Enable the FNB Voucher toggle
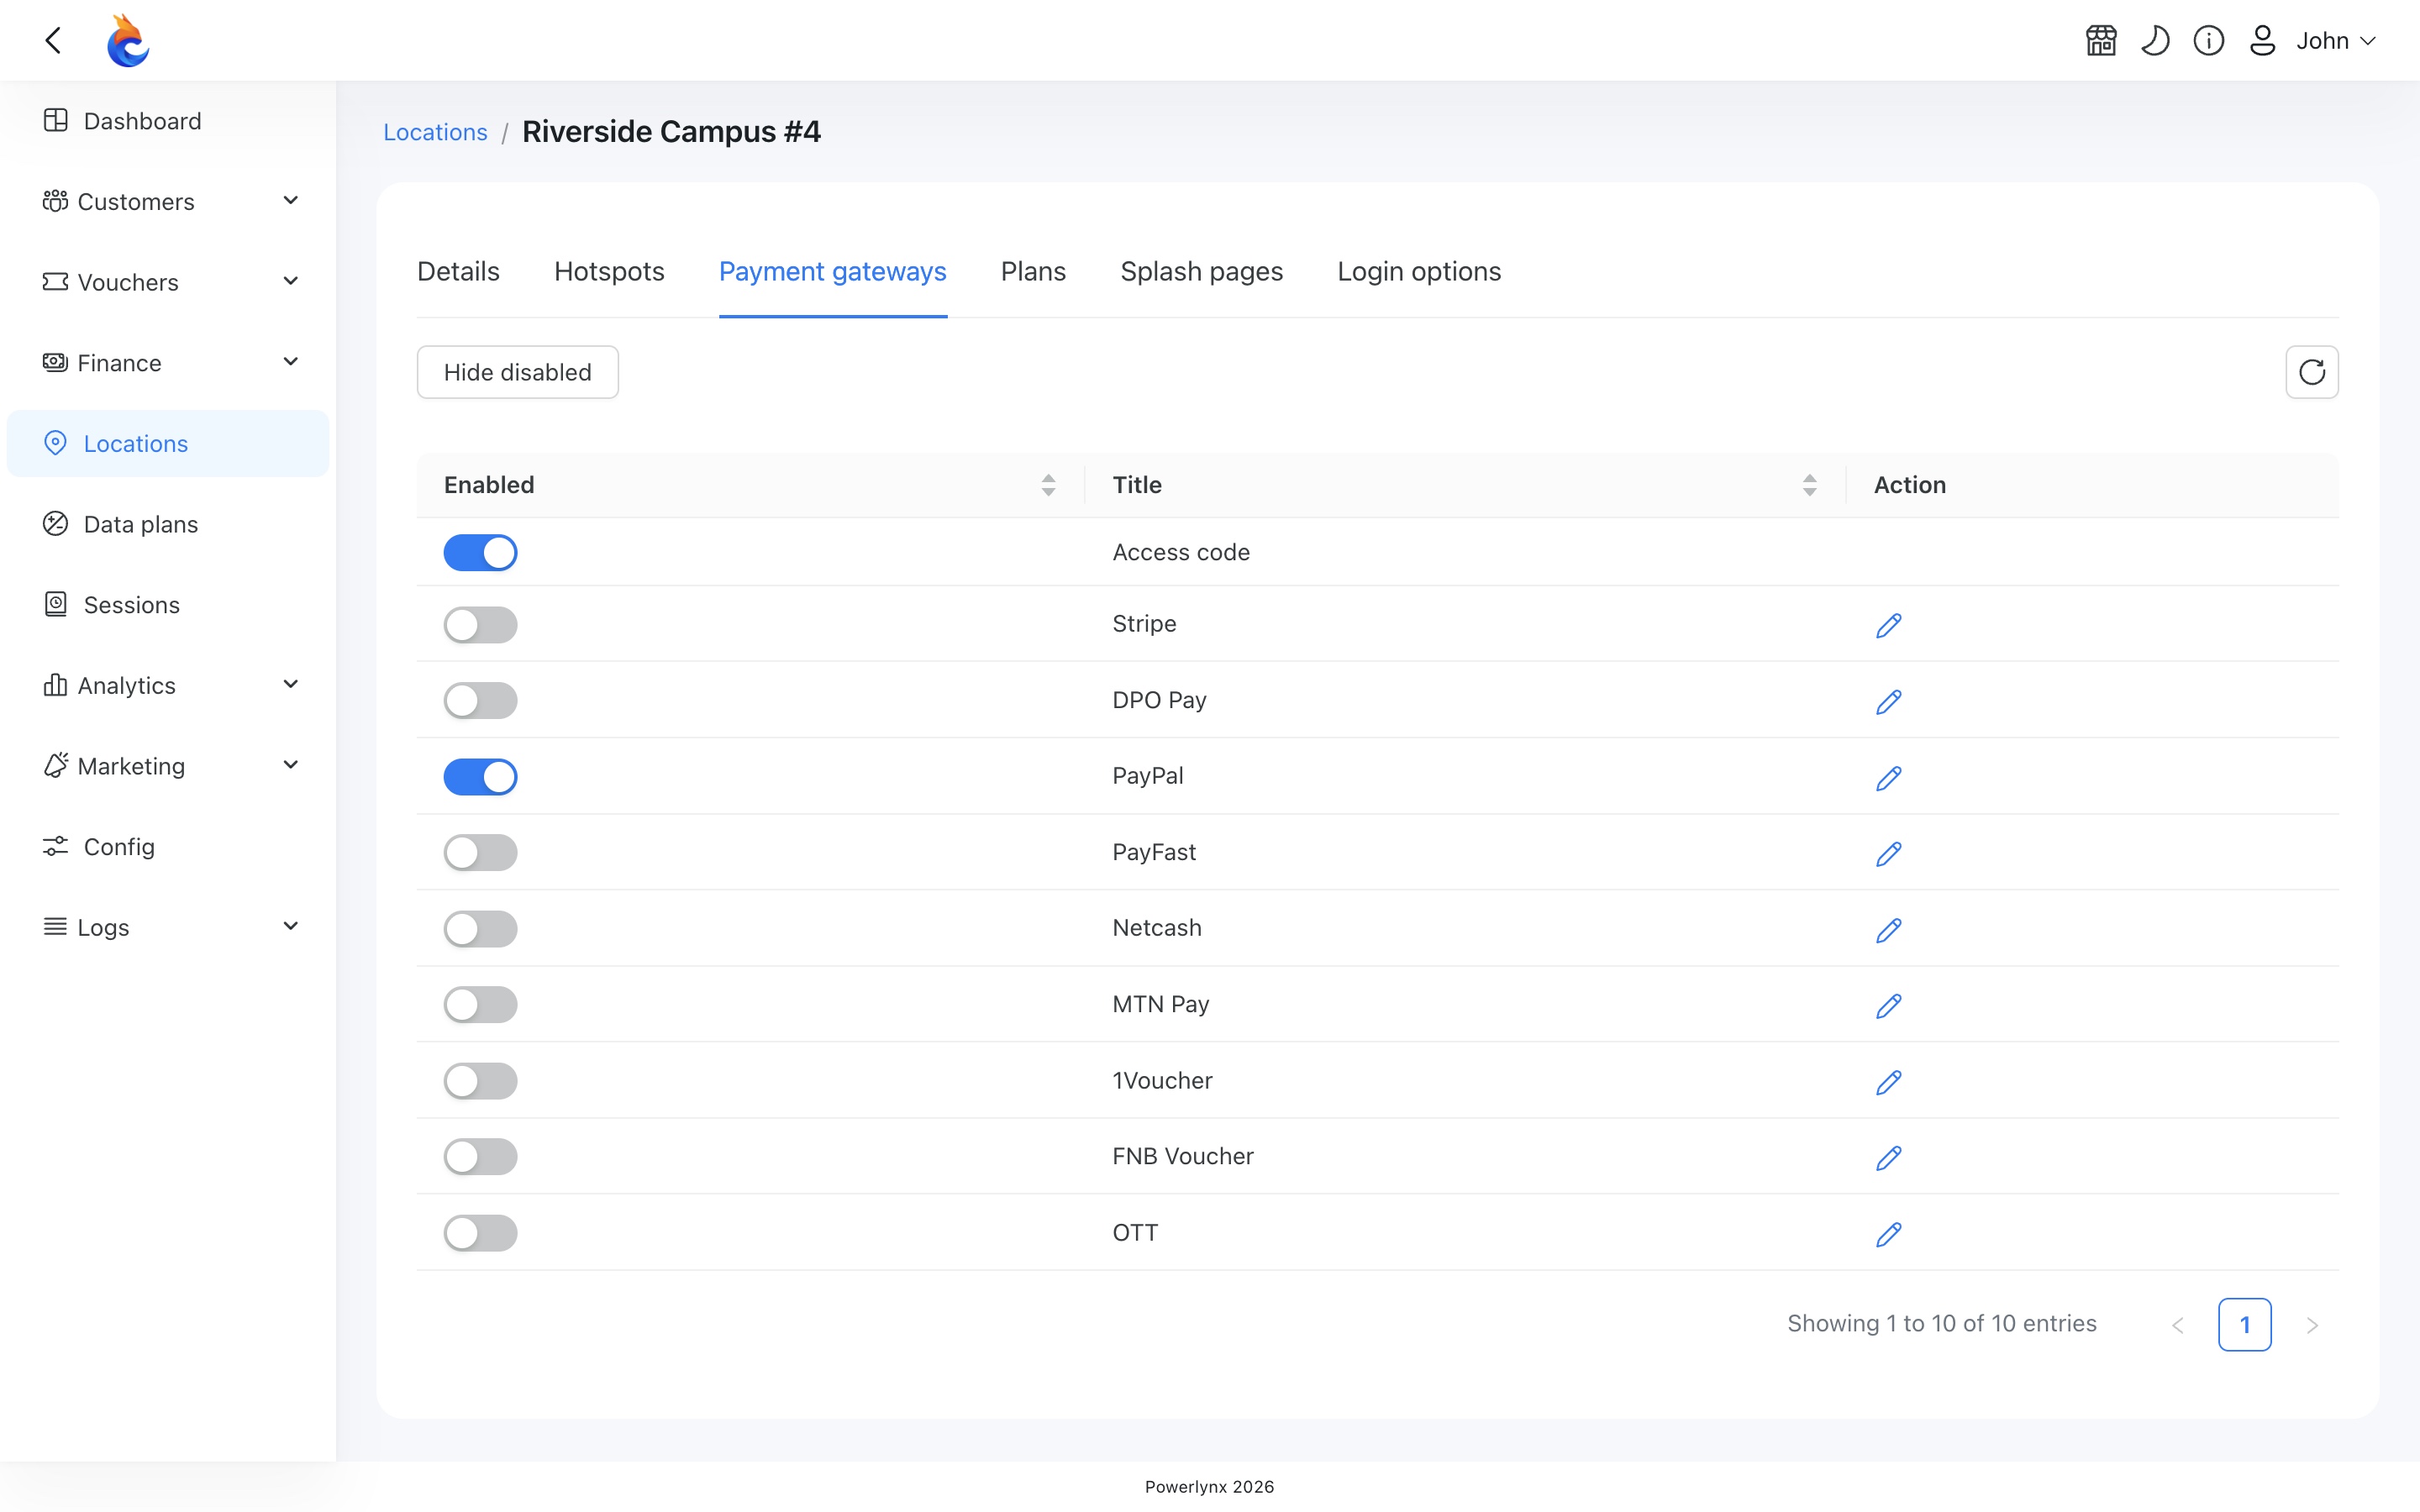2420x1512 pixels. (480, 1157)
